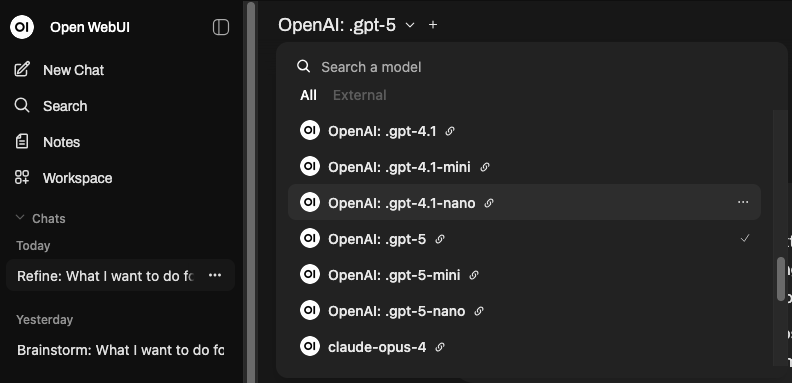Image resolution: width=792 pixels, height=383 pixels.
Task: Toggle the sidebar with panel icon
Action: pyautogui.click(x=221, y=27)
